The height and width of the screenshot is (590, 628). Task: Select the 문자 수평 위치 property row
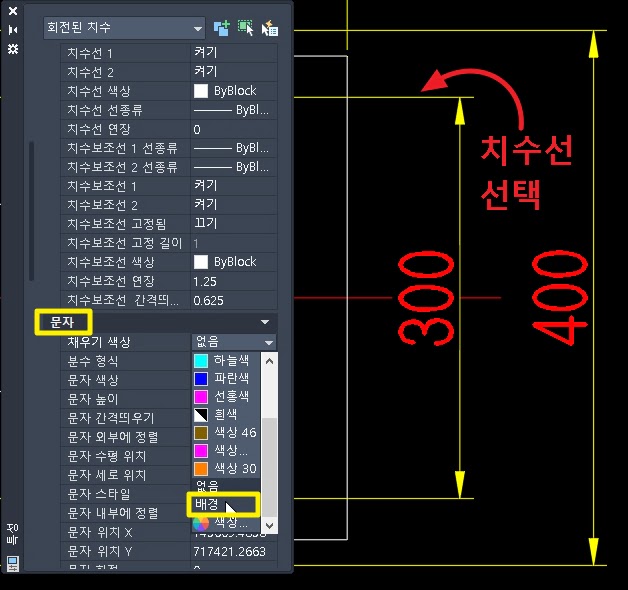tap(125, 456)
